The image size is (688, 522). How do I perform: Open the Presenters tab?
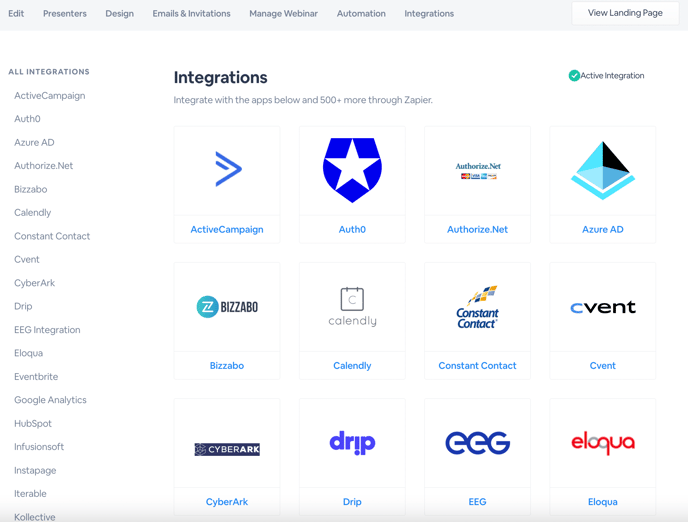64,14
